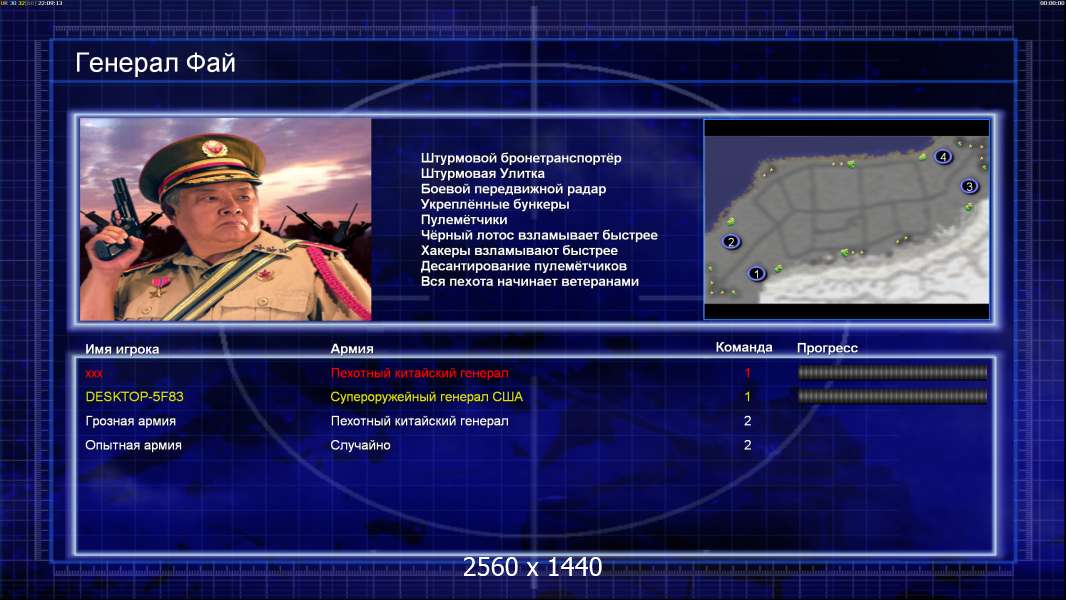This screenshot has width=1066, height=600.
Task: Click 'Боевой передвижной радар' line
Action: click(513, 189)
